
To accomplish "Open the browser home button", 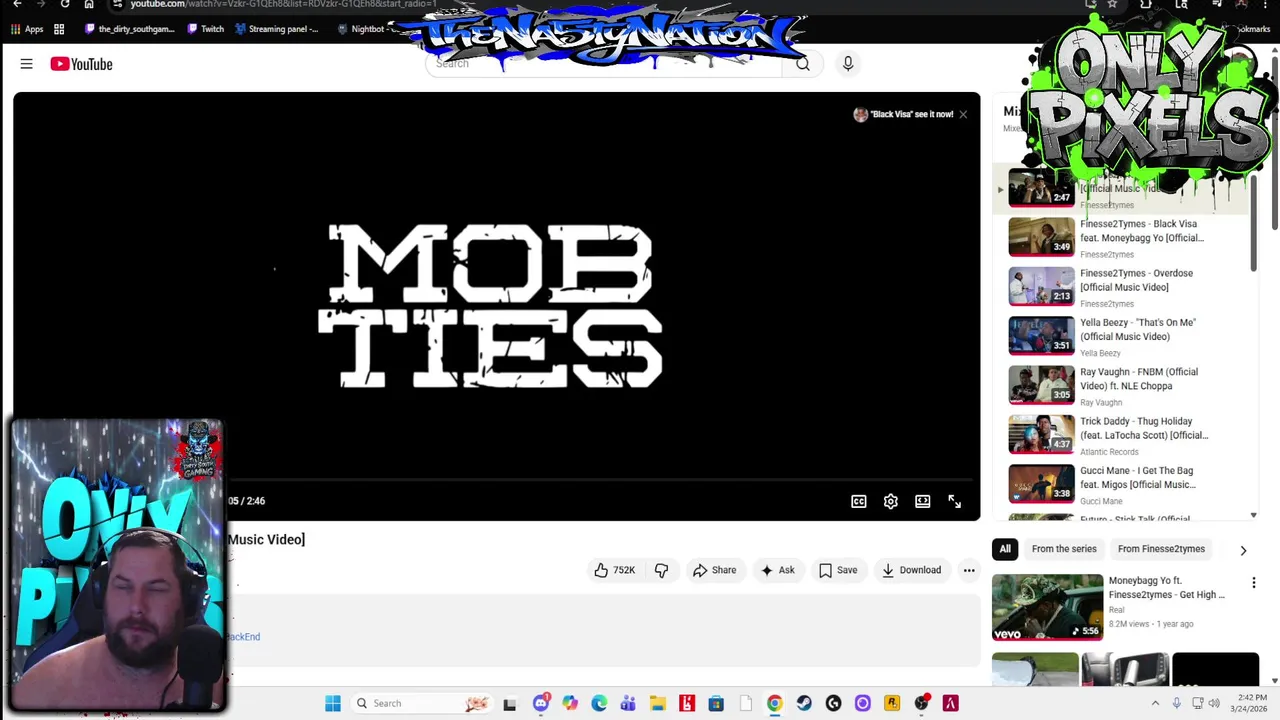I will pyautogui.click(x=89, y=4).
